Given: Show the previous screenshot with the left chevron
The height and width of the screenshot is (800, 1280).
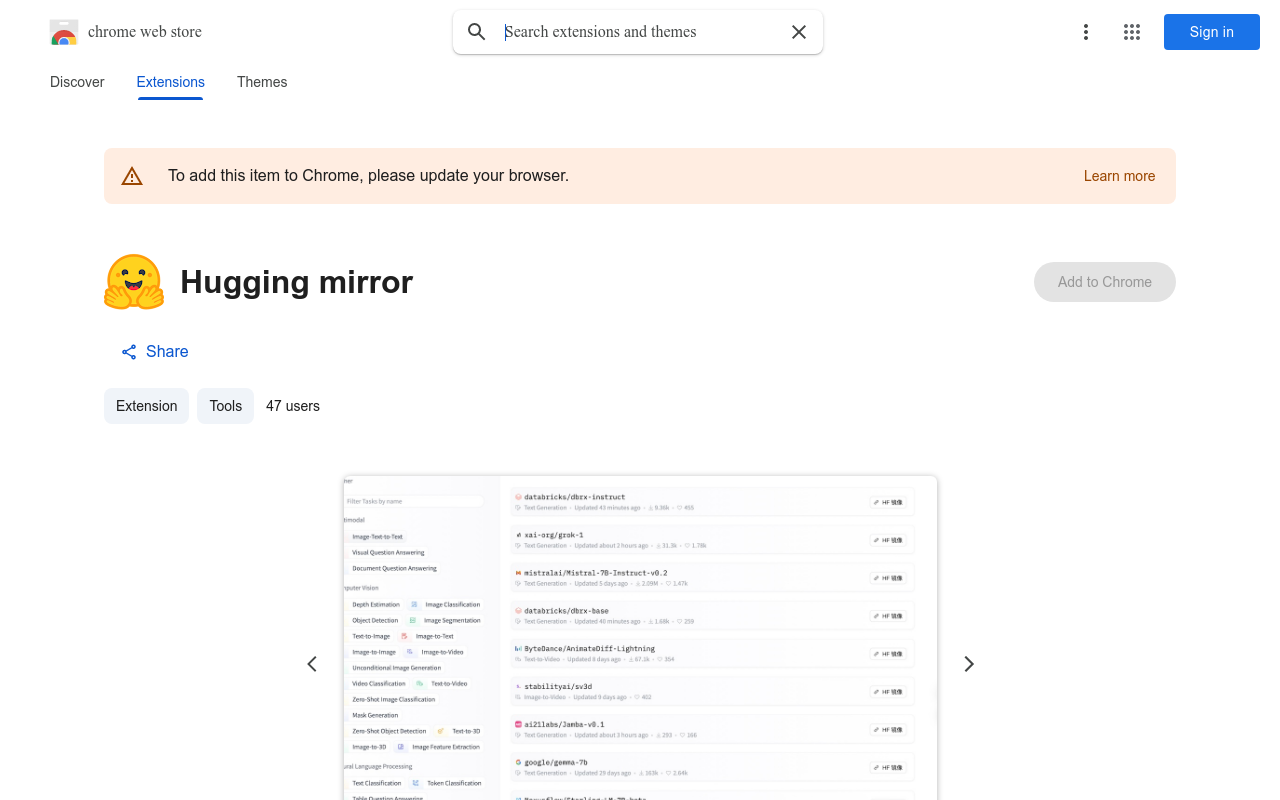Looking at the screenshot, I should [x=312, y=663].
